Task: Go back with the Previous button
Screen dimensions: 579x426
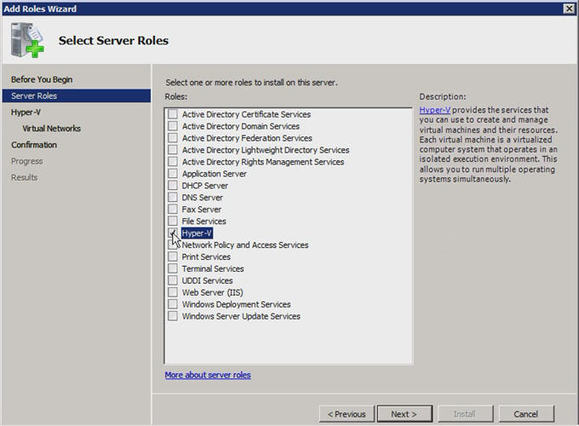Action: [347, 414]
